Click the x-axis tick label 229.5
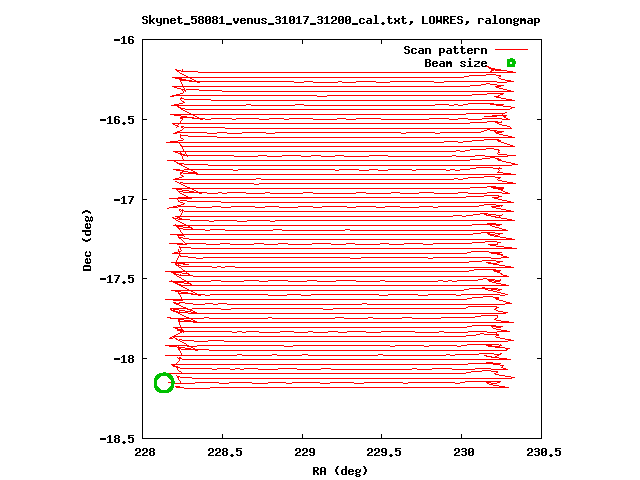Image resolution: width=640 pixels, height=480 pixels. tap(384, 452)
